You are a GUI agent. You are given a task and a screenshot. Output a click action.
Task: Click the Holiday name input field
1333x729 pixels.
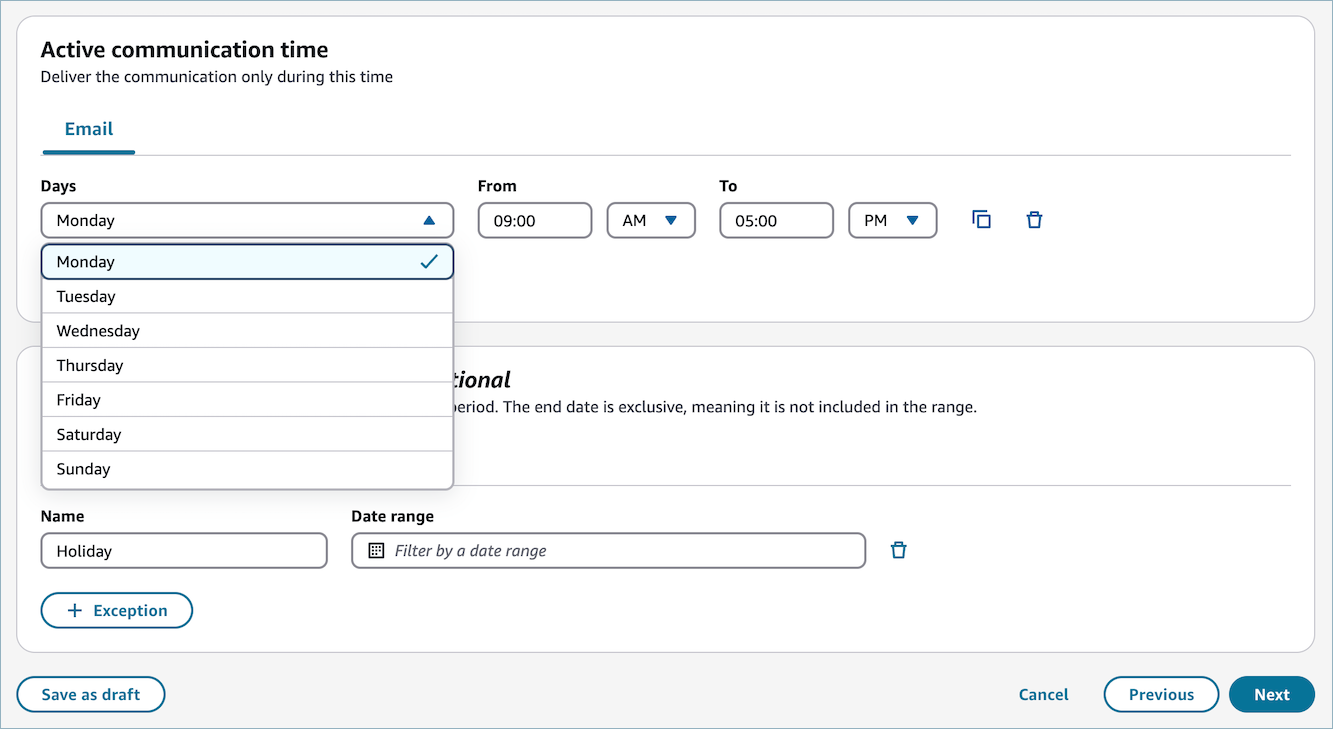[x=184, y=550]
